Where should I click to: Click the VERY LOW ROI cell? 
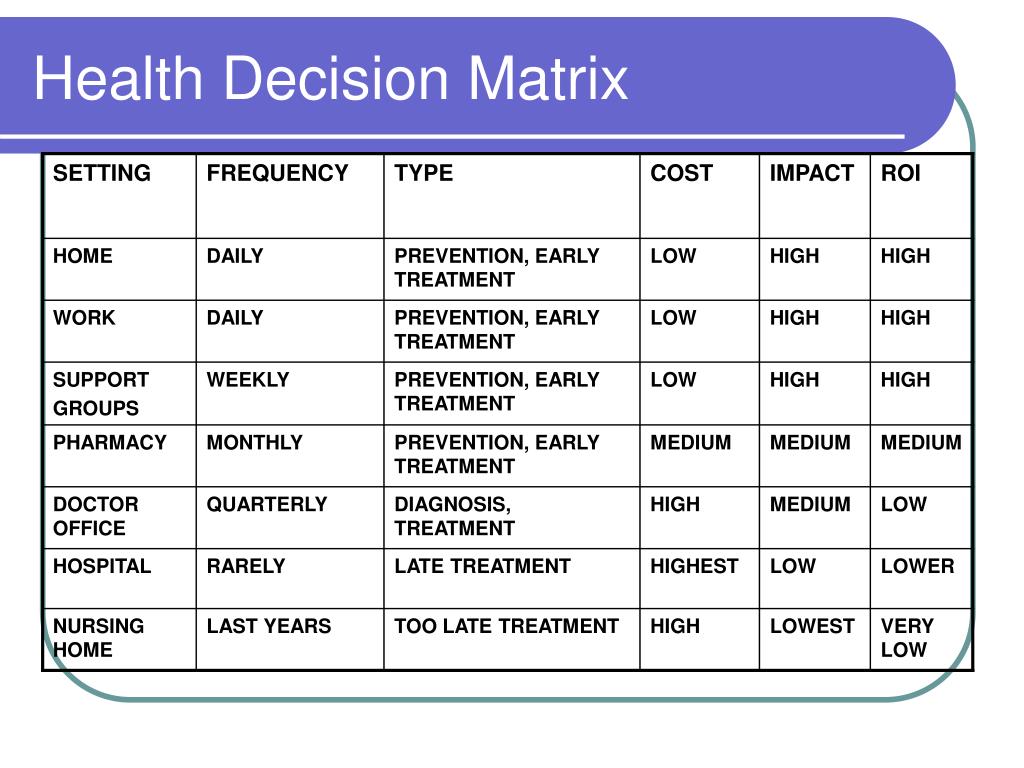pyautogui.click(x=921, y=640)
